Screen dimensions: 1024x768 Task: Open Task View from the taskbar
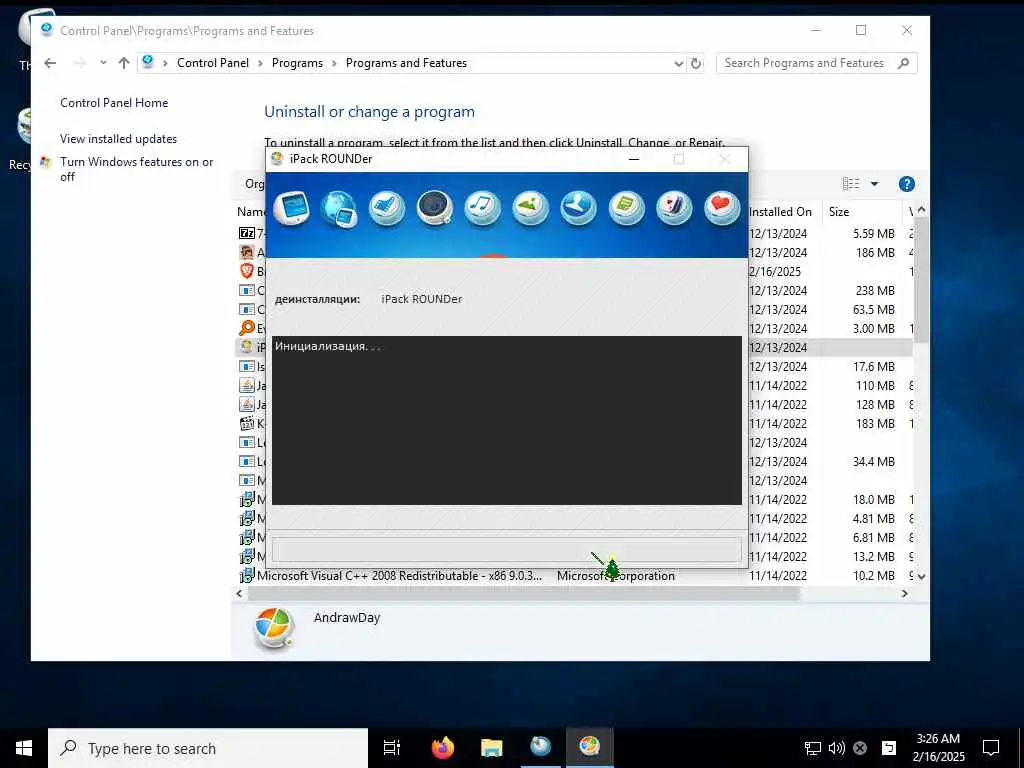pos(392,748)
